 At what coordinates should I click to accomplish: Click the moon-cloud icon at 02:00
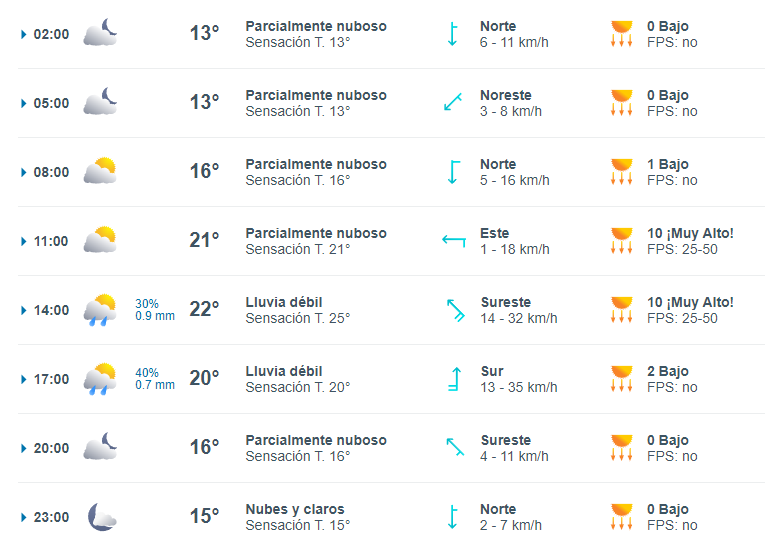(101, 32)
